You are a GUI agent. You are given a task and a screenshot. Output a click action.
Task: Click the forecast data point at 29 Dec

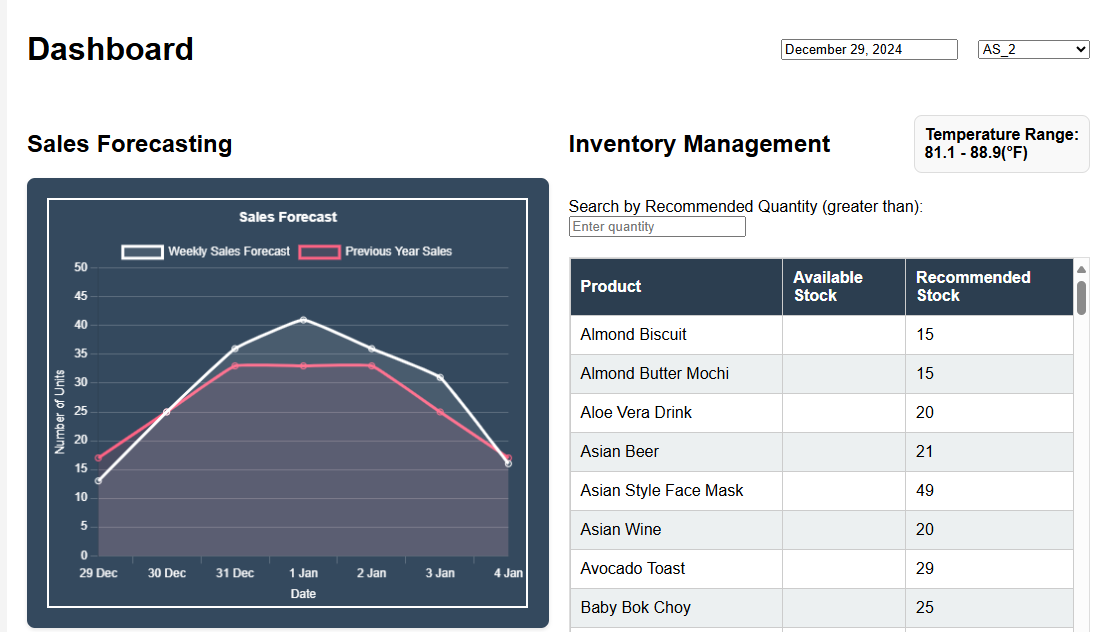coord(98,481)
